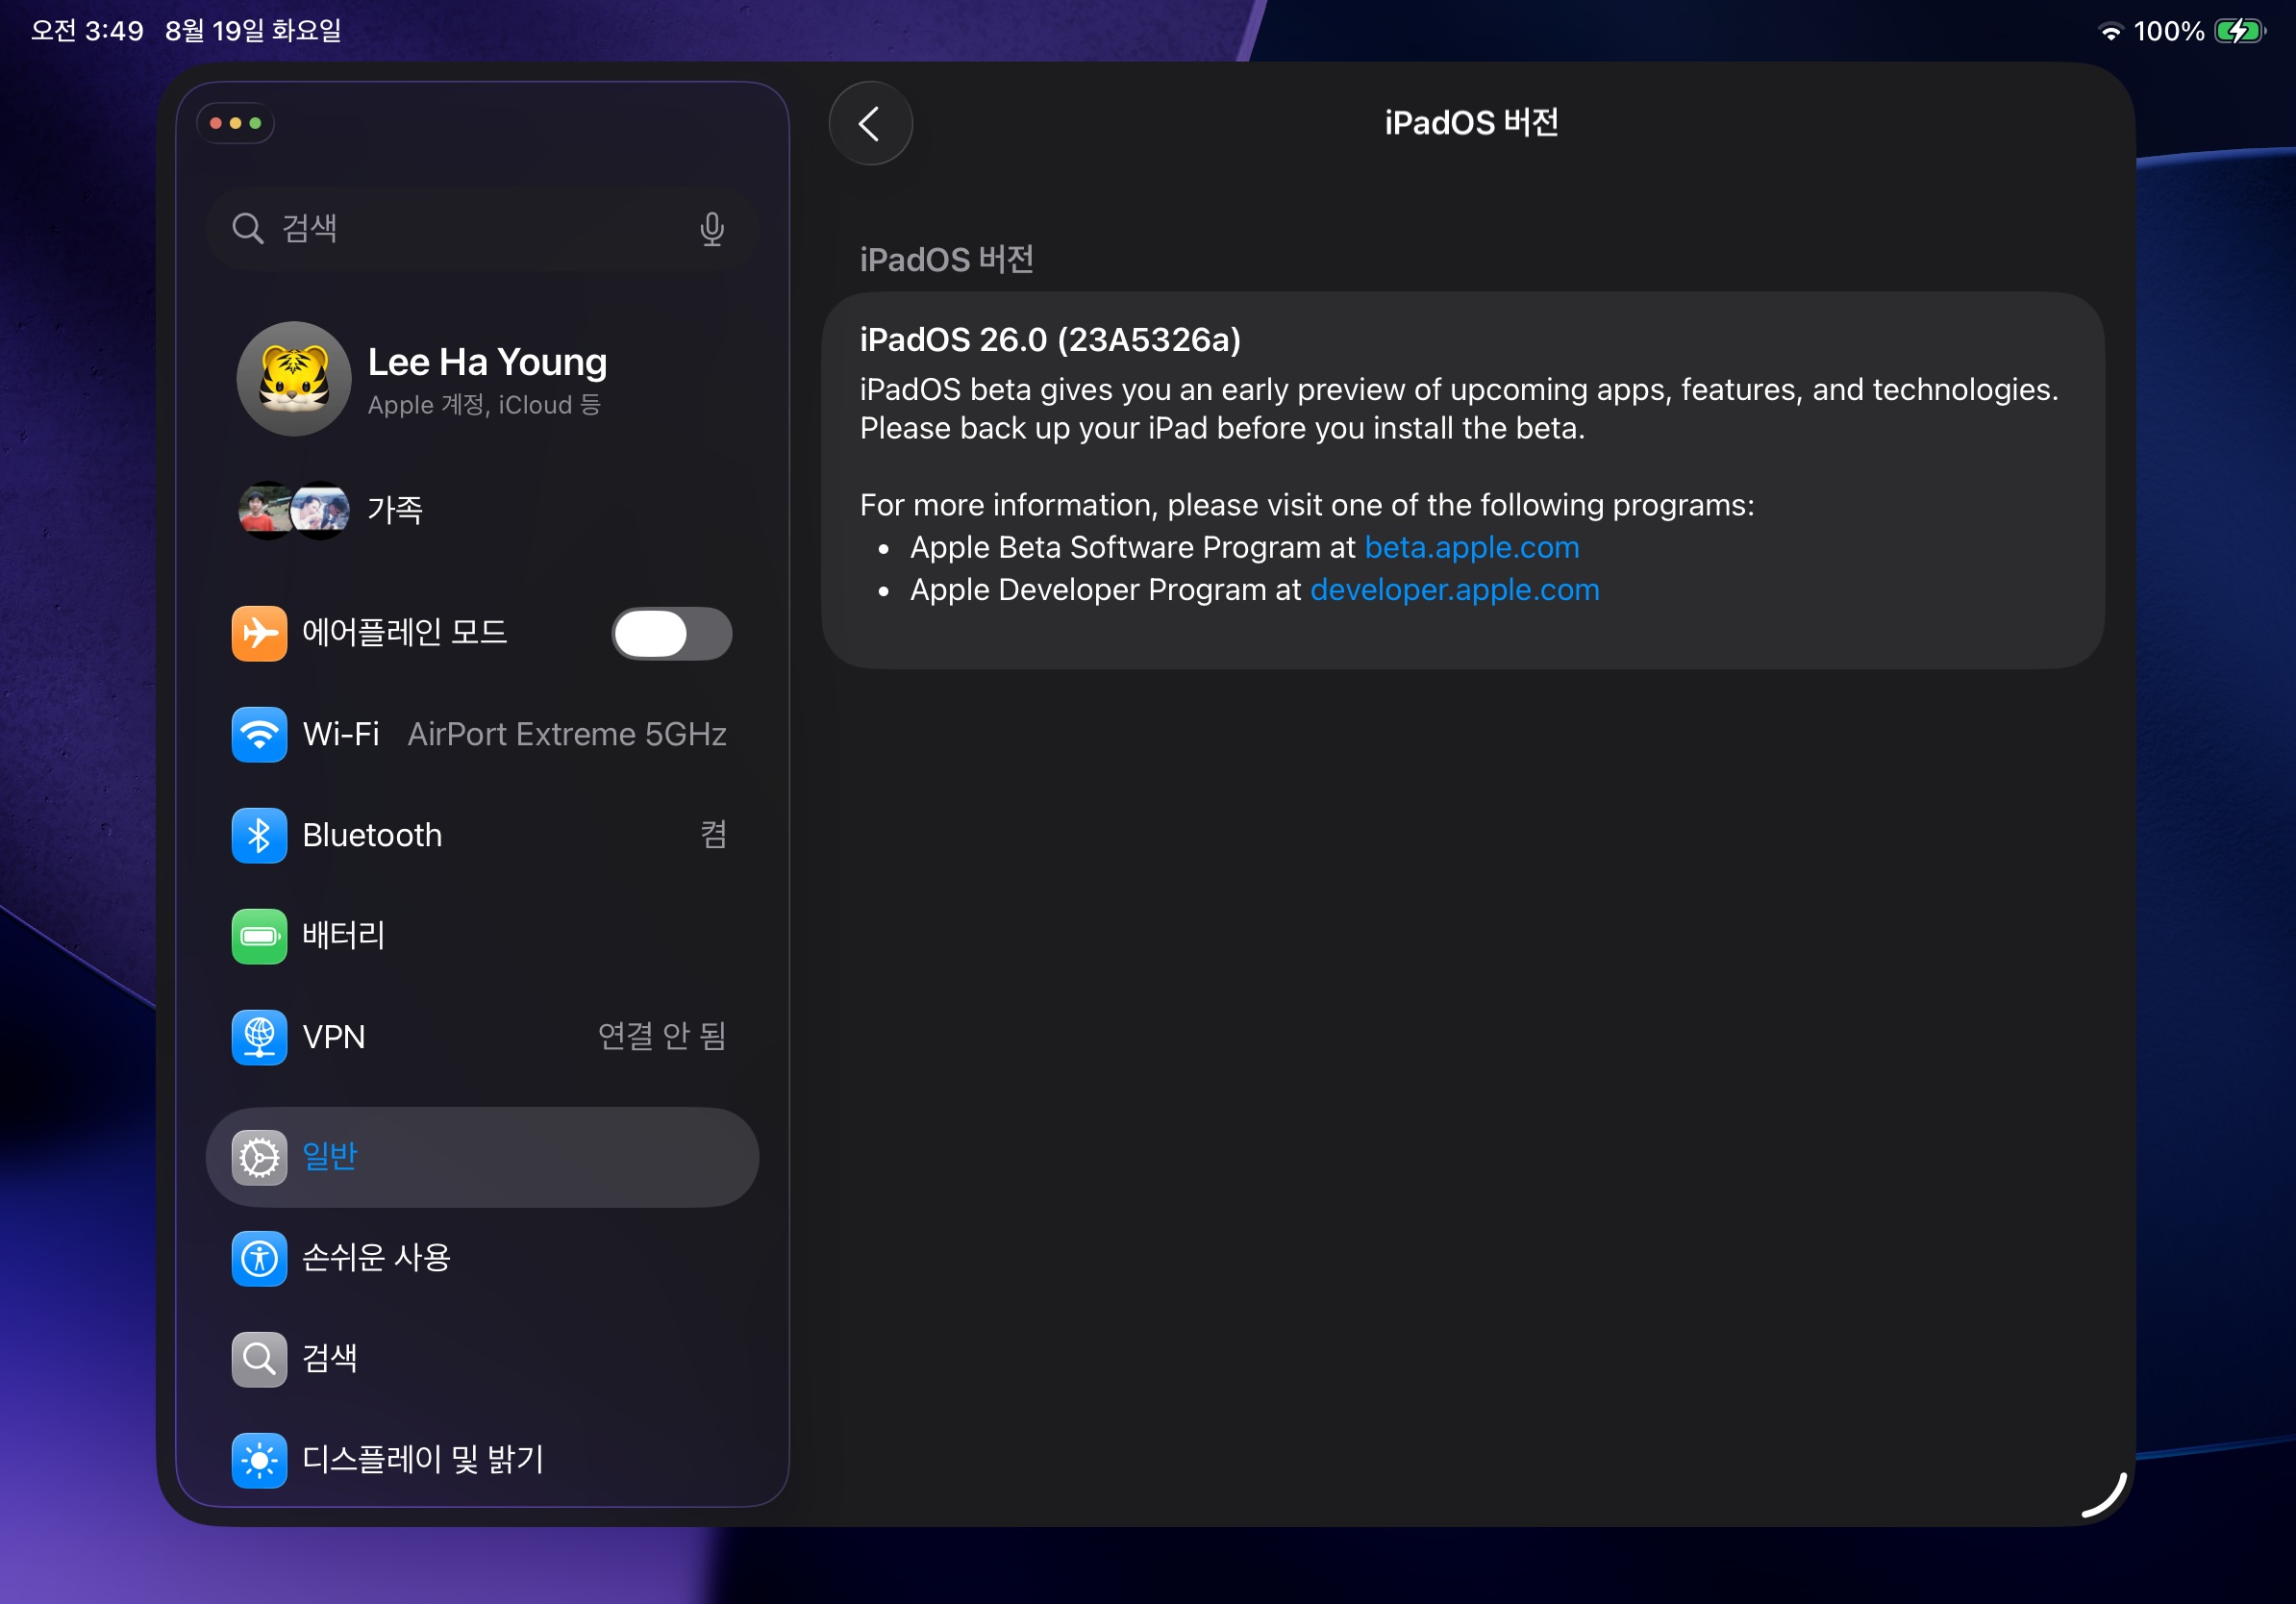Open the Wi-Fi settings row
Viewport: 2296px width, 1604px height.
pyautogui.click(x=482, y=734)
